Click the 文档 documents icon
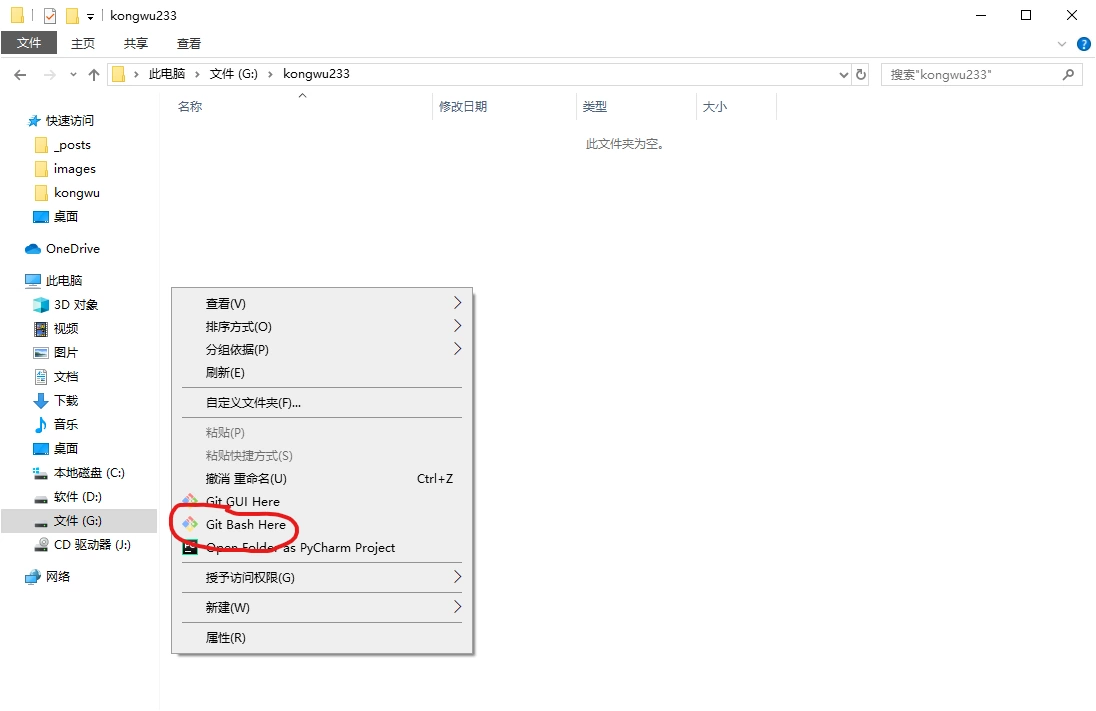 41,377
